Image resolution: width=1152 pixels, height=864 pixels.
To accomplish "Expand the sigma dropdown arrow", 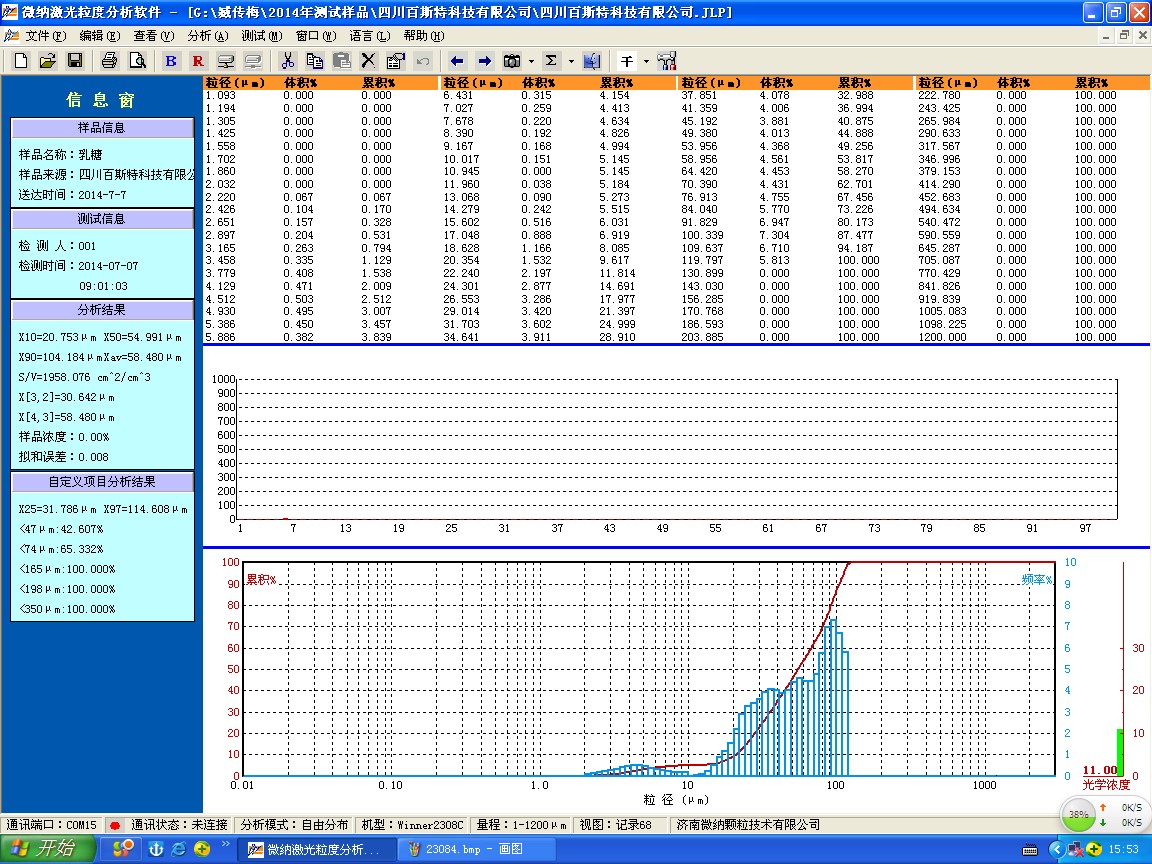I will pyautogui.click(x=571, y=61).
